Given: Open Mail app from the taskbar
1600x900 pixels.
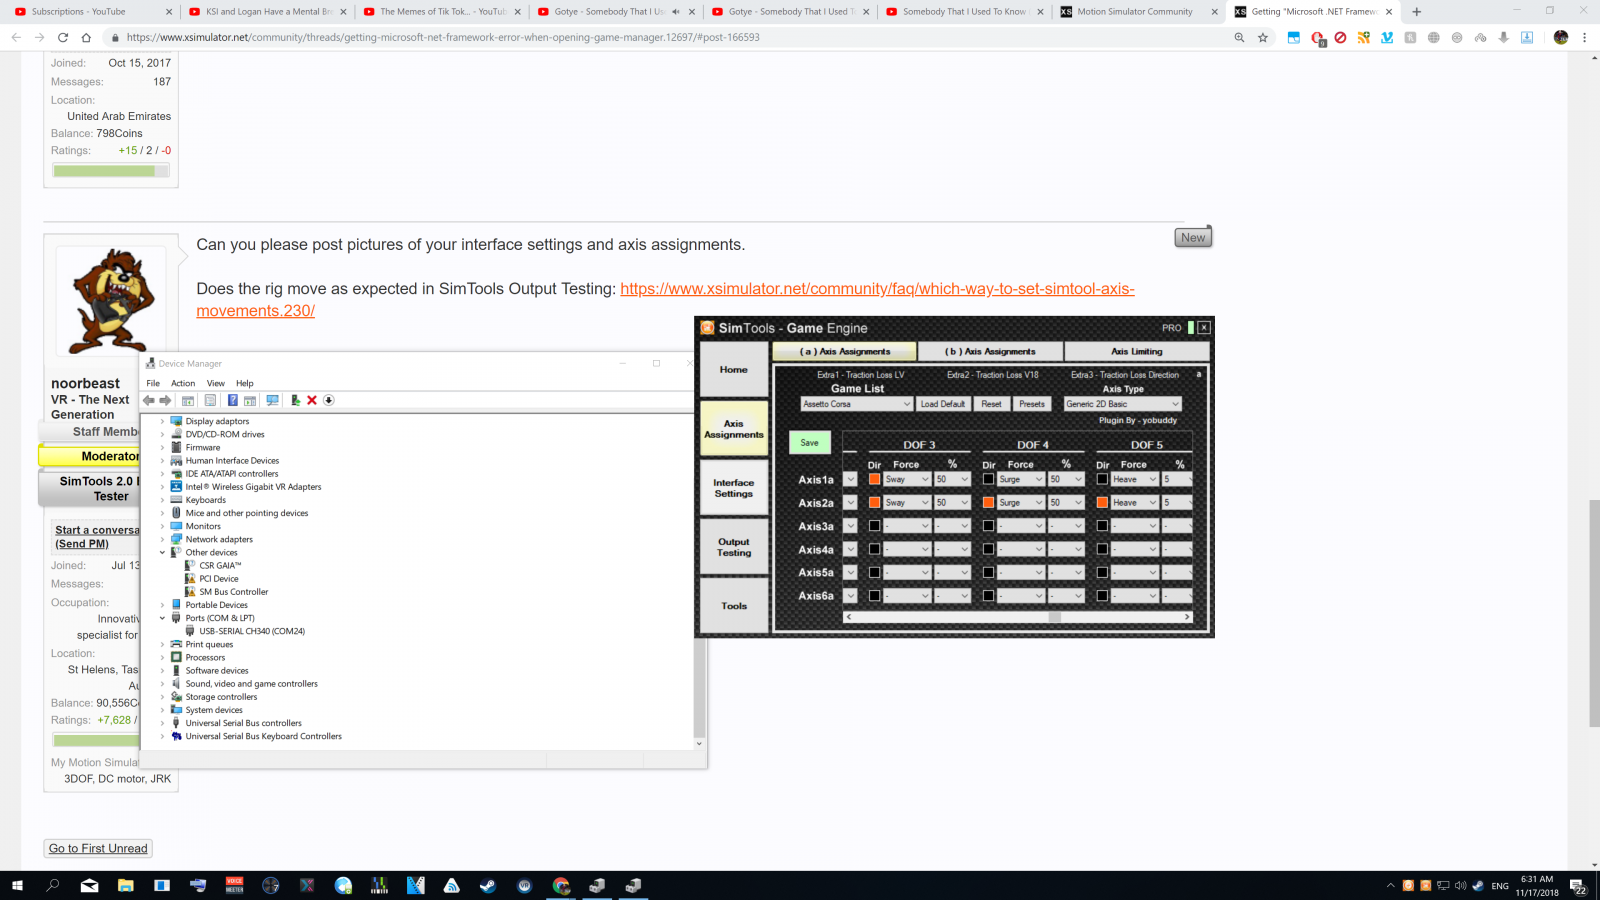Looking at the screenshot, I should click(x=89, y=885).
